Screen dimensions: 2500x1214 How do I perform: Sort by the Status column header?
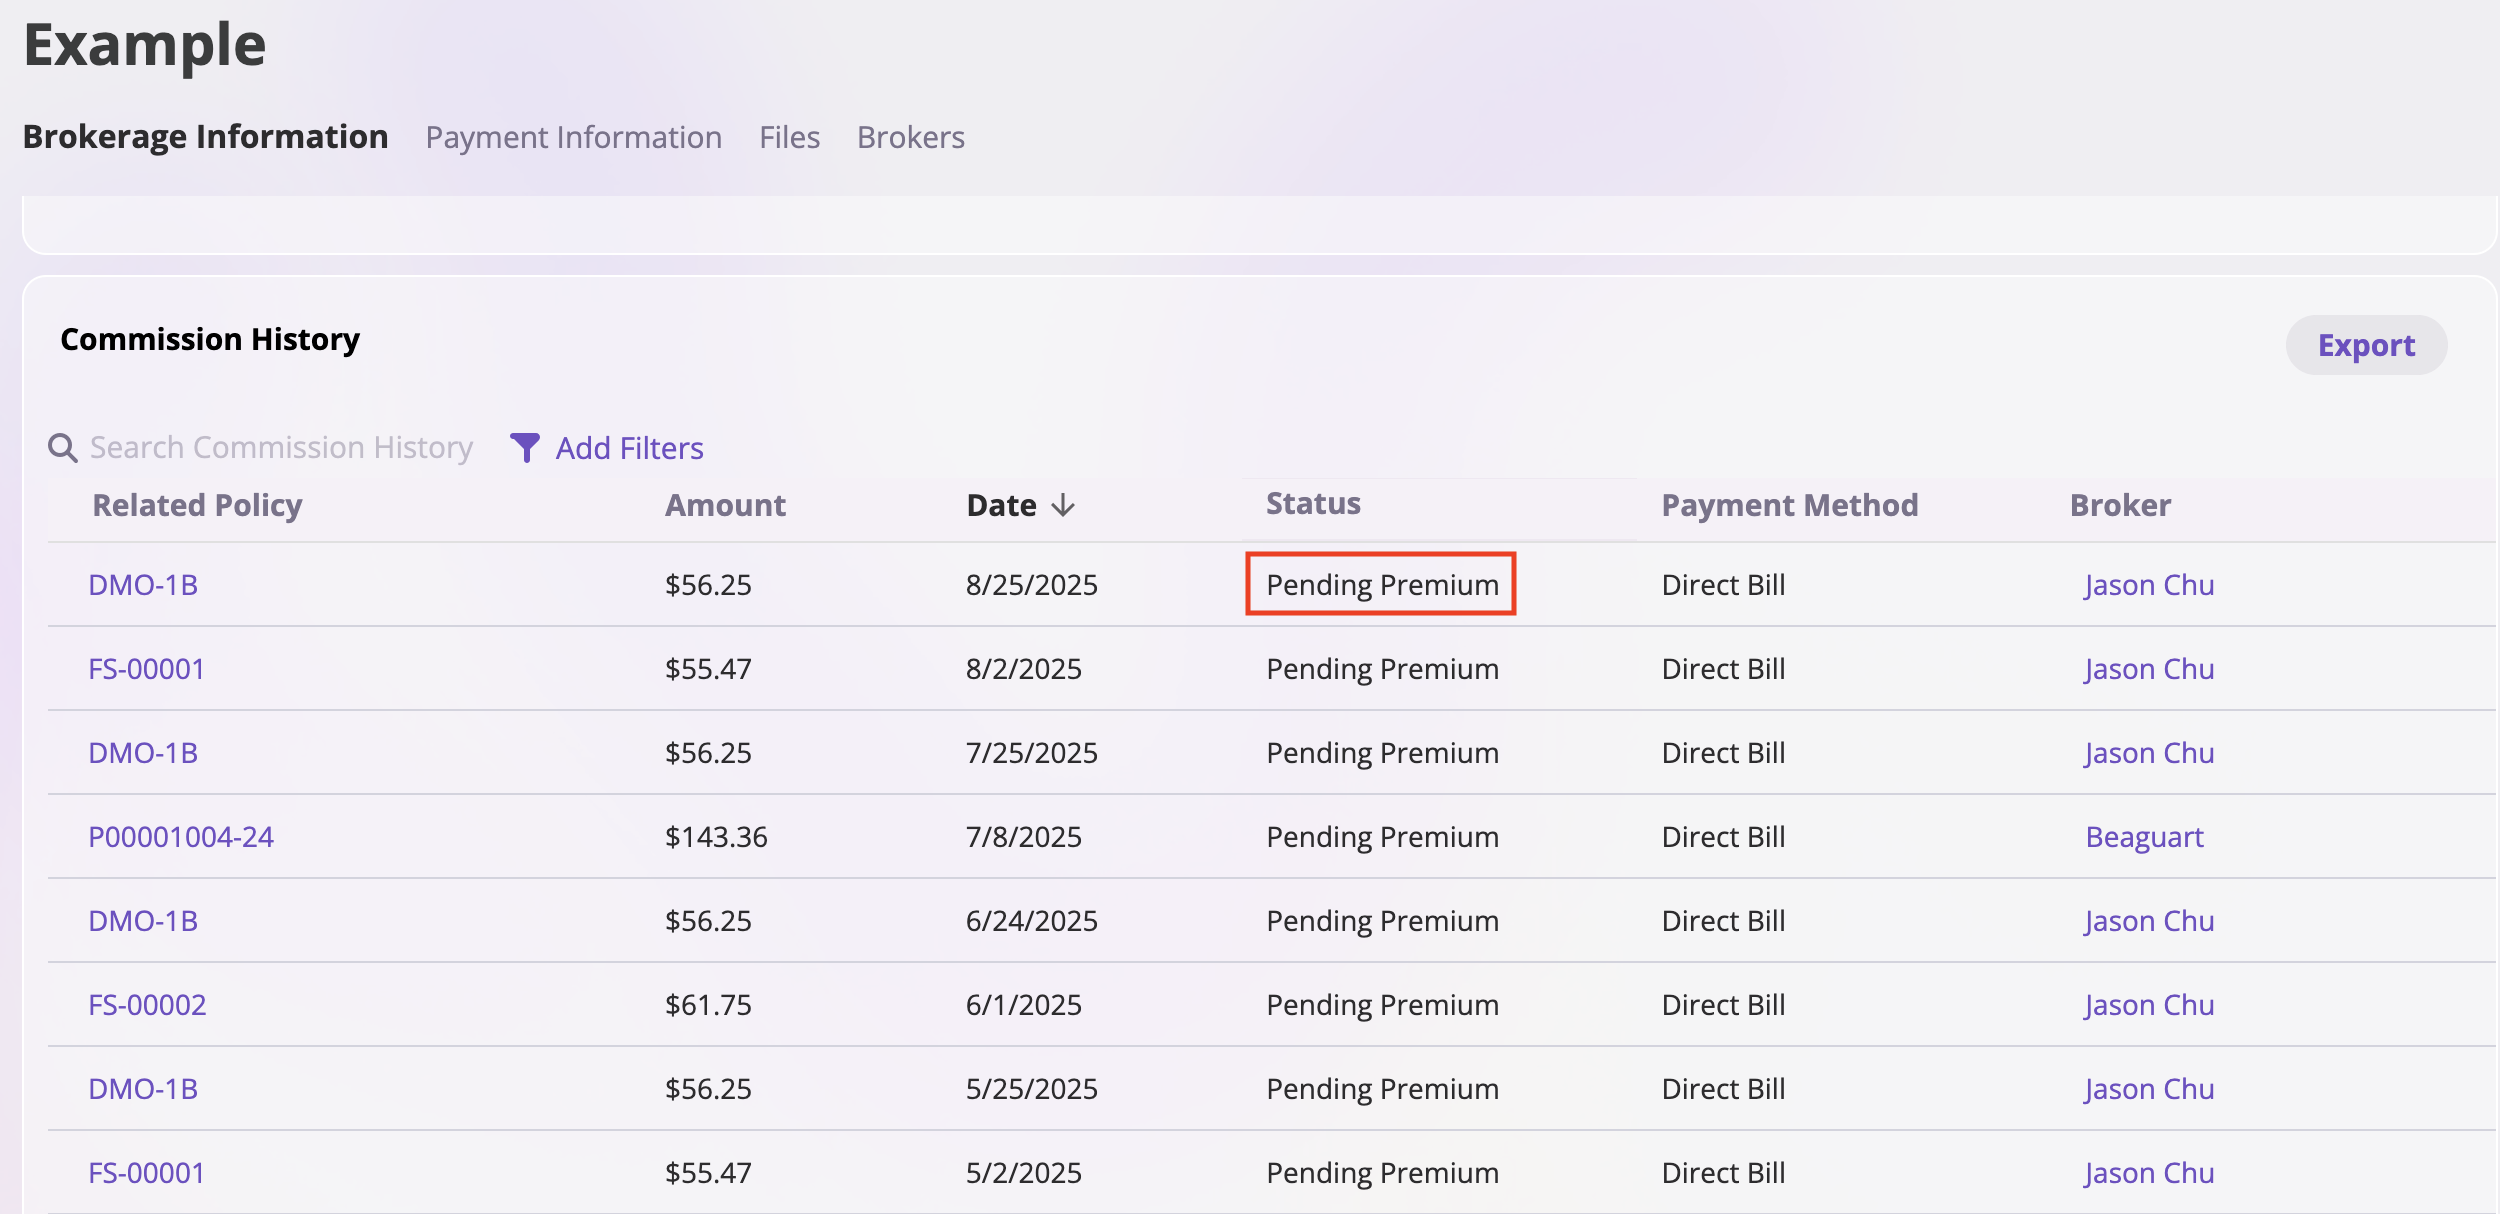(1312, 503)
